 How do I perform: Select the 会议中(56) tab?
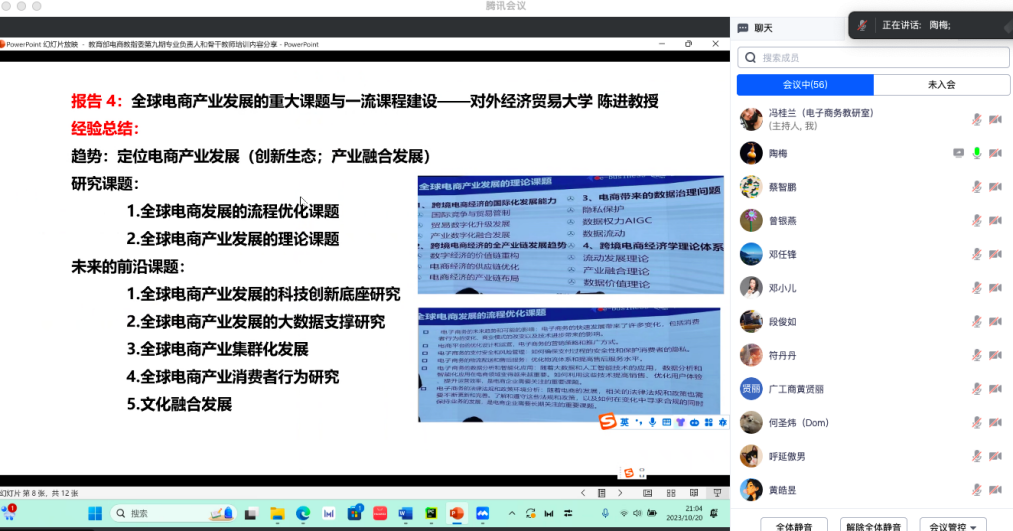coord(805,85)
